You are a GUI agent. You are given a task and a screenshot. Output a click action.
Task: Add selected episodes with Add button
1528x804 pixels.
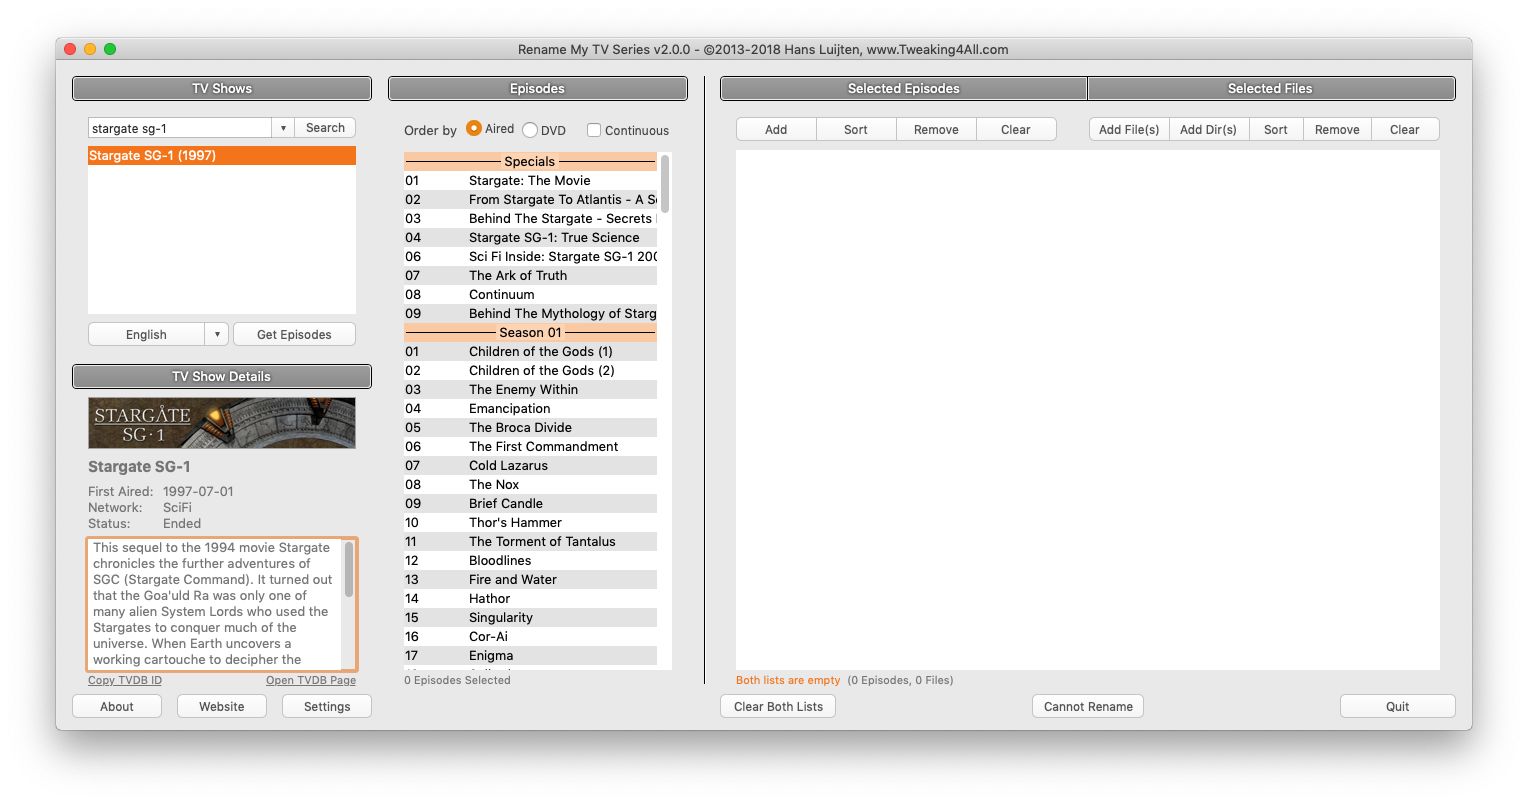[776, 130]
